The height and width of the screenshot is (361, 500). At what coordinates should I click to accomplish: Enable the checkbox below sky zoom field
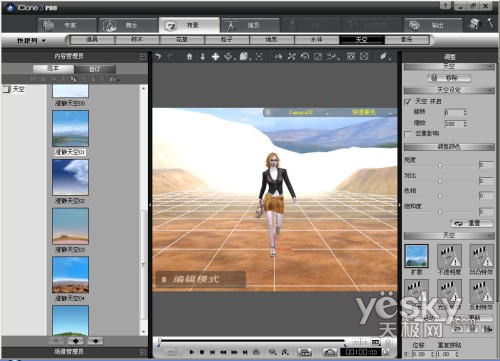(408, 134)
